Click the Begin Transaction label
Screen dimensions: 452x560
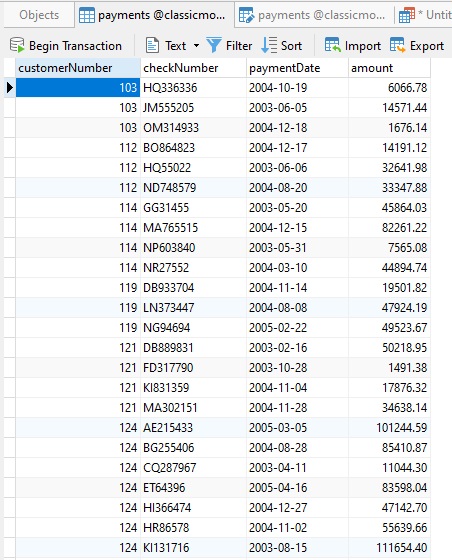tap(75, 46)
